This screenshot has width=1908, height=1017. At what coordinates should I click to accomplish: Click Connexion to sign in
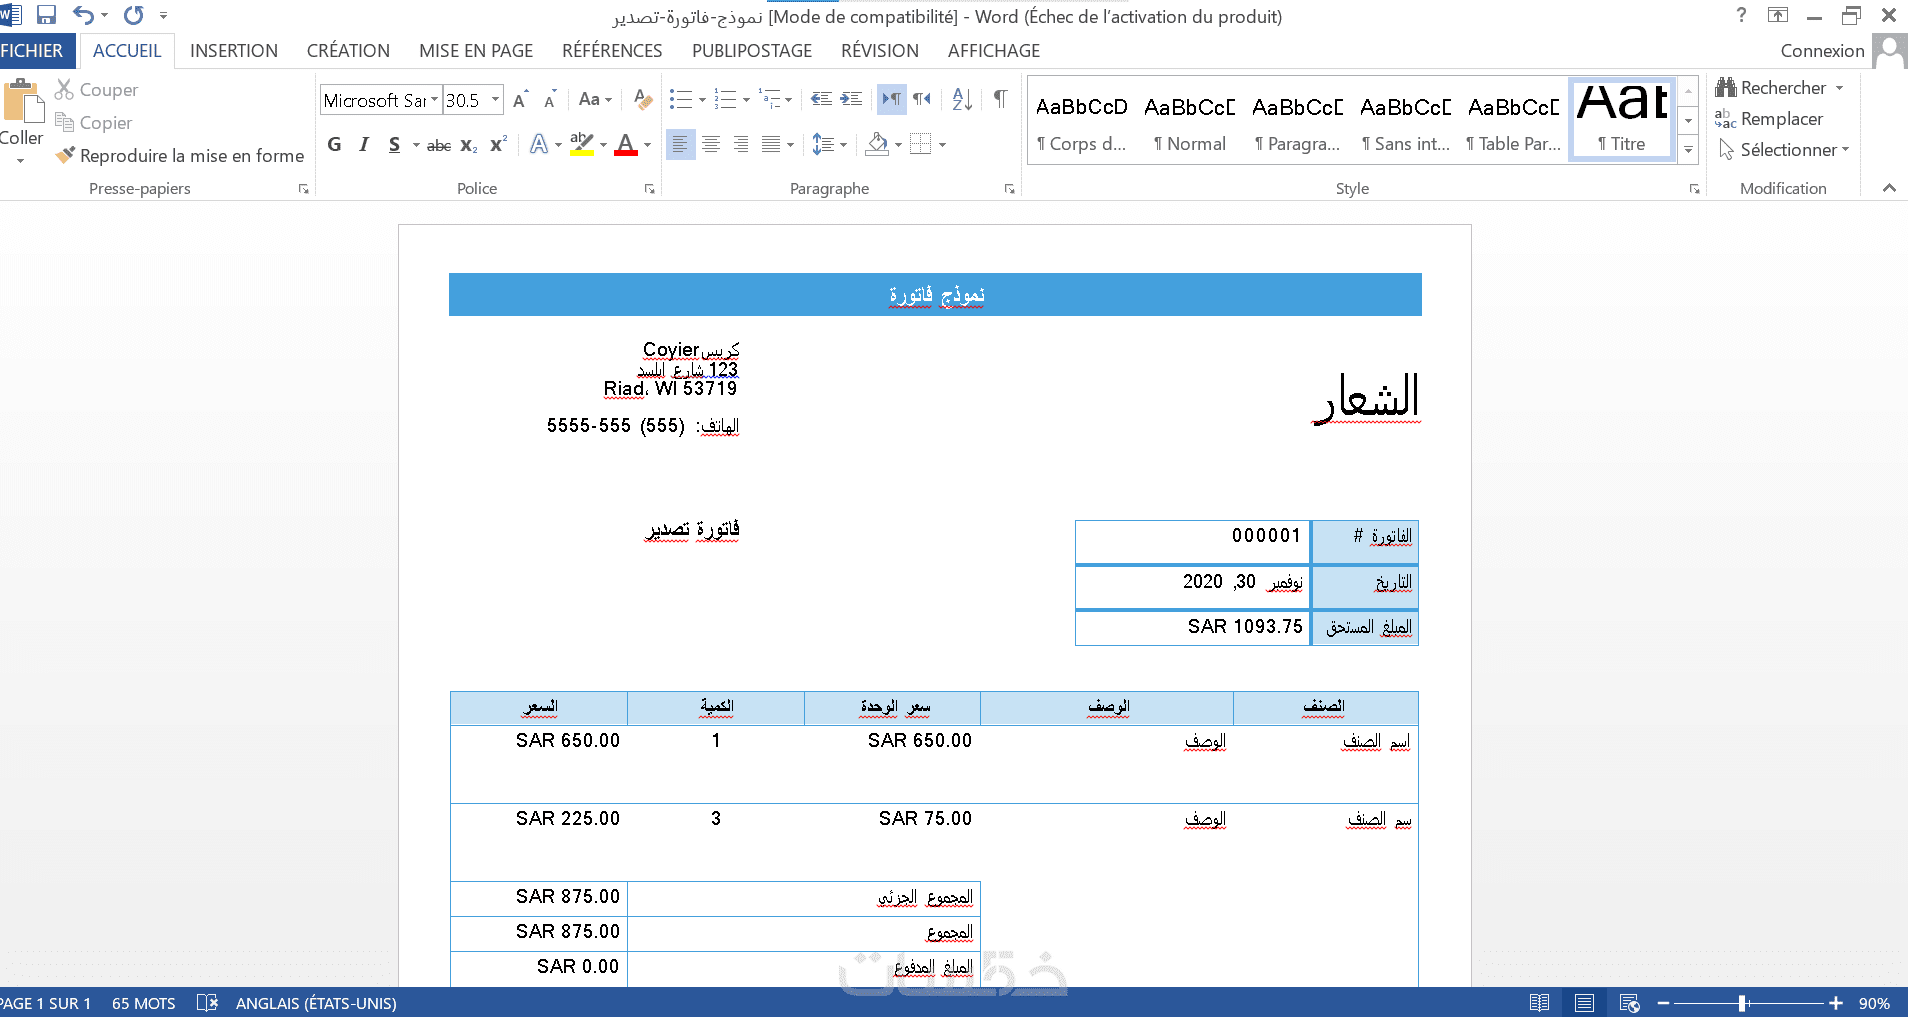(x=1822, y=51)
